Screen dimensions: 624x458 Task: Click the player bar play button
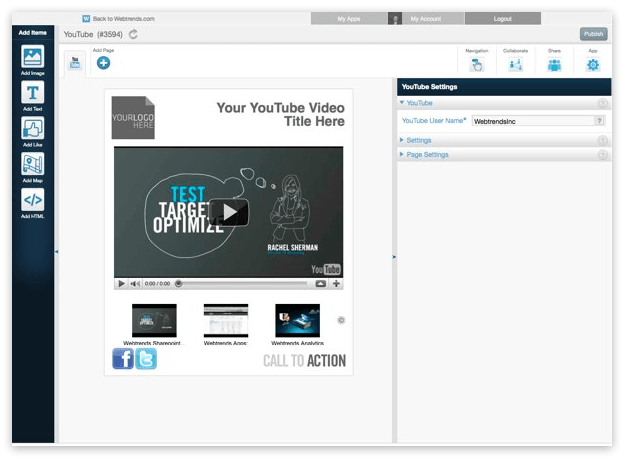pyautogui.click(x=121, y=284)
